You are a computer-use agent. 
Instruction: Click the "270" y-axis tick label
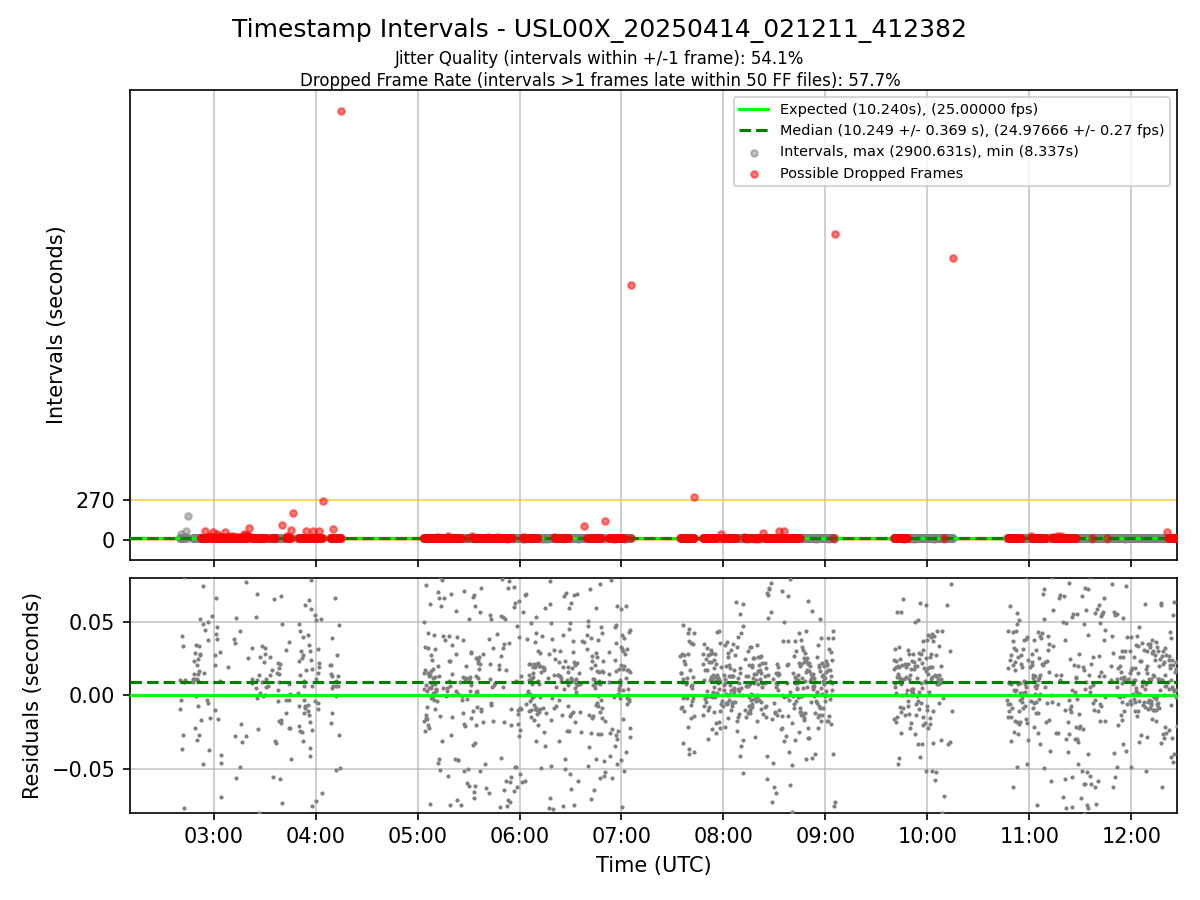tap(96, 500)
